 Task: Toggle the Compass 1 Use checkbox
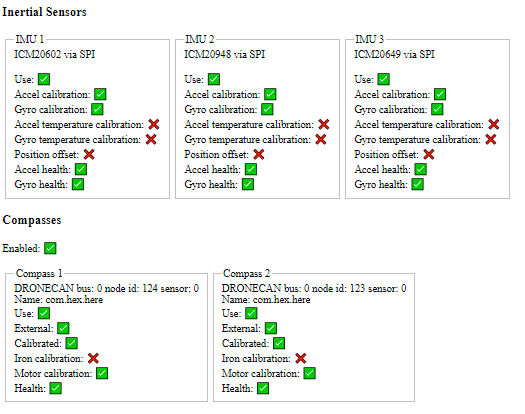[44, 313]
